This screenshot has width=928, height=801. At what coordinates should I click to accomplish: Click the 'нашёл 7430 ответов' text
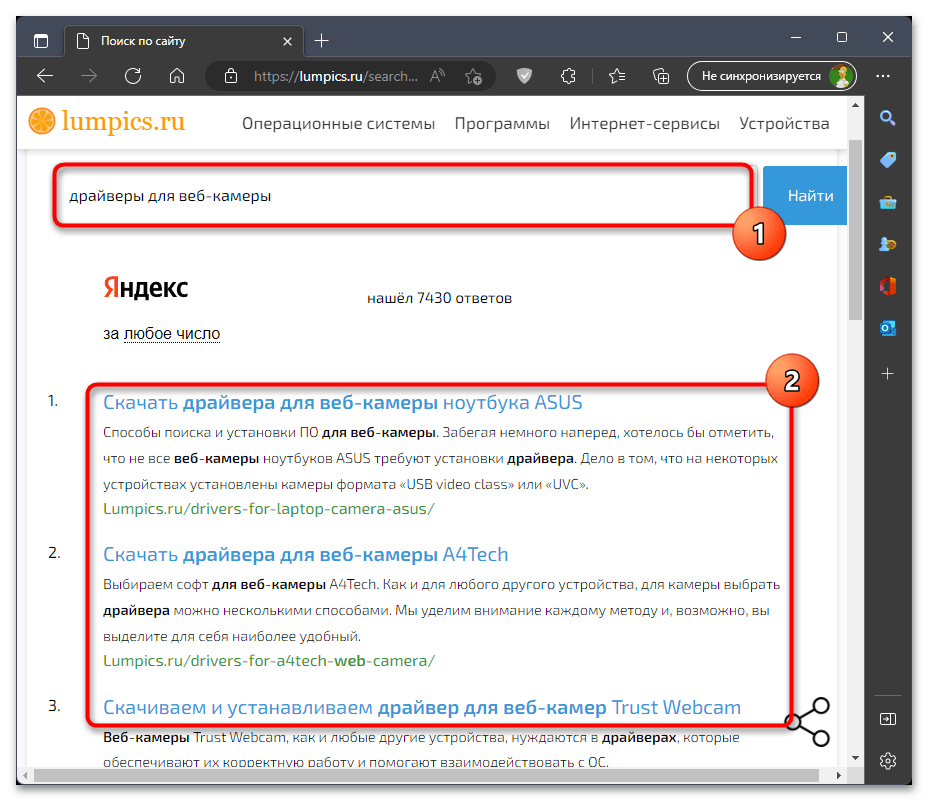(439, 298)
